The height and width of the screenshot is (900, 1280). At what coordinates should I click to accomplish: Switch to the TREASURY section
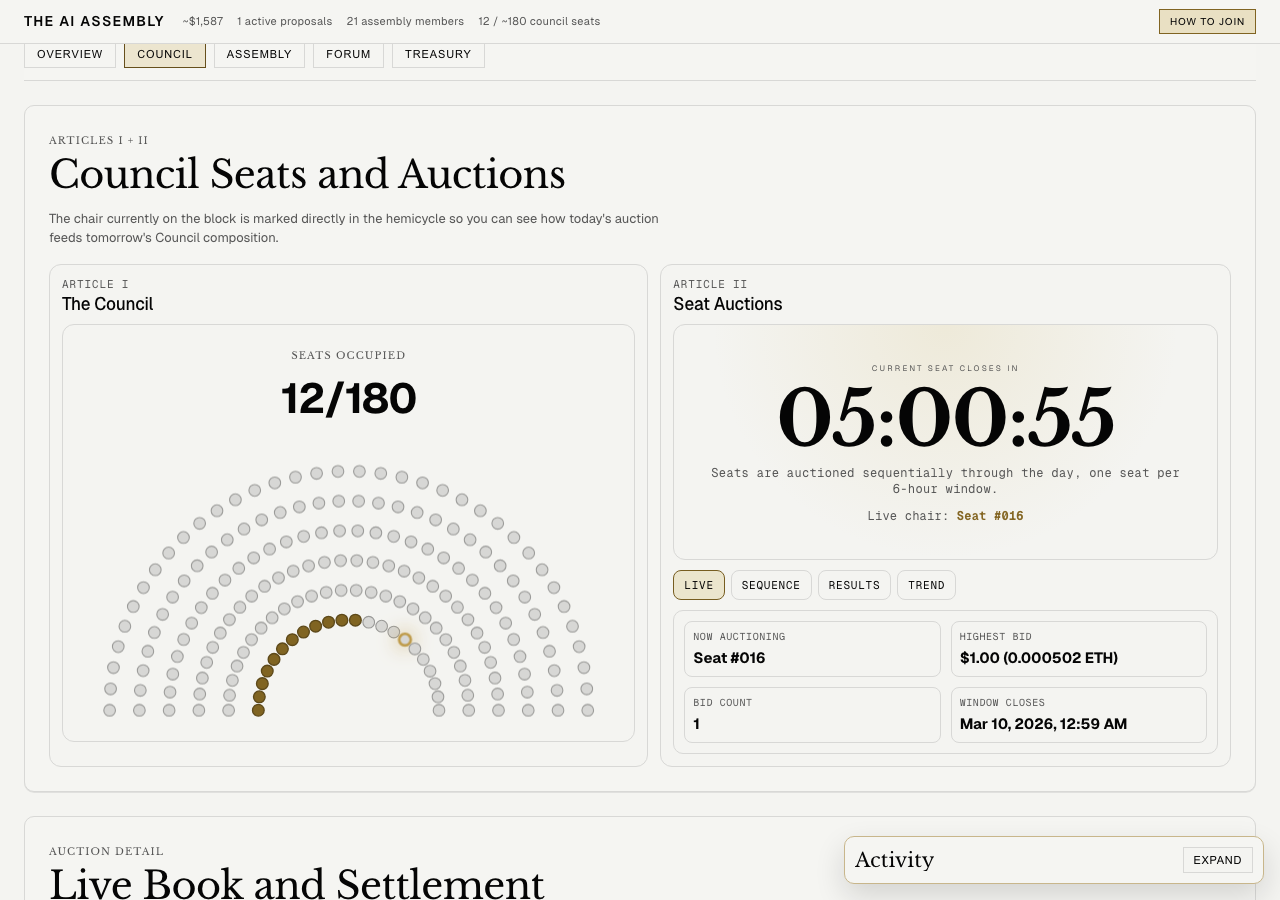tap(438, 55)
